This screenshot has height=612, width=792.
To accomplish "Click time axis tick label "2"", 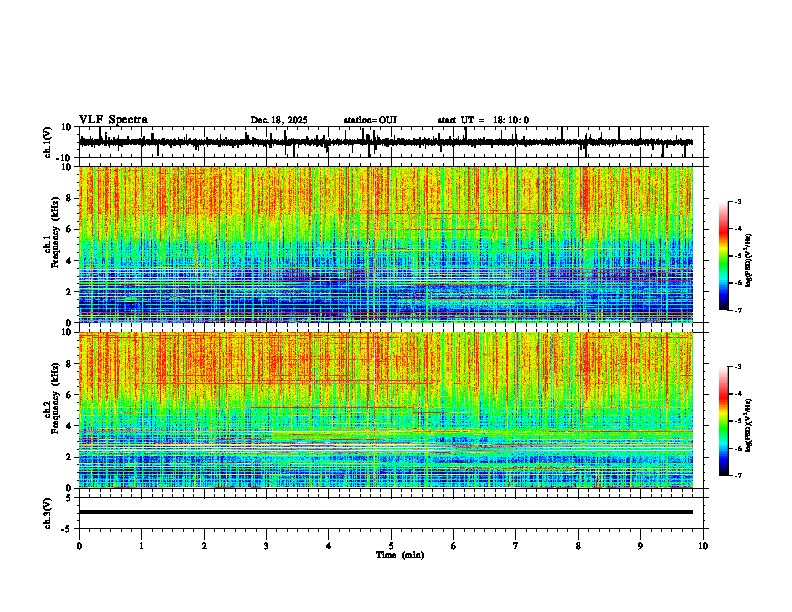I will pyautogui.click(x=204, y=546).
